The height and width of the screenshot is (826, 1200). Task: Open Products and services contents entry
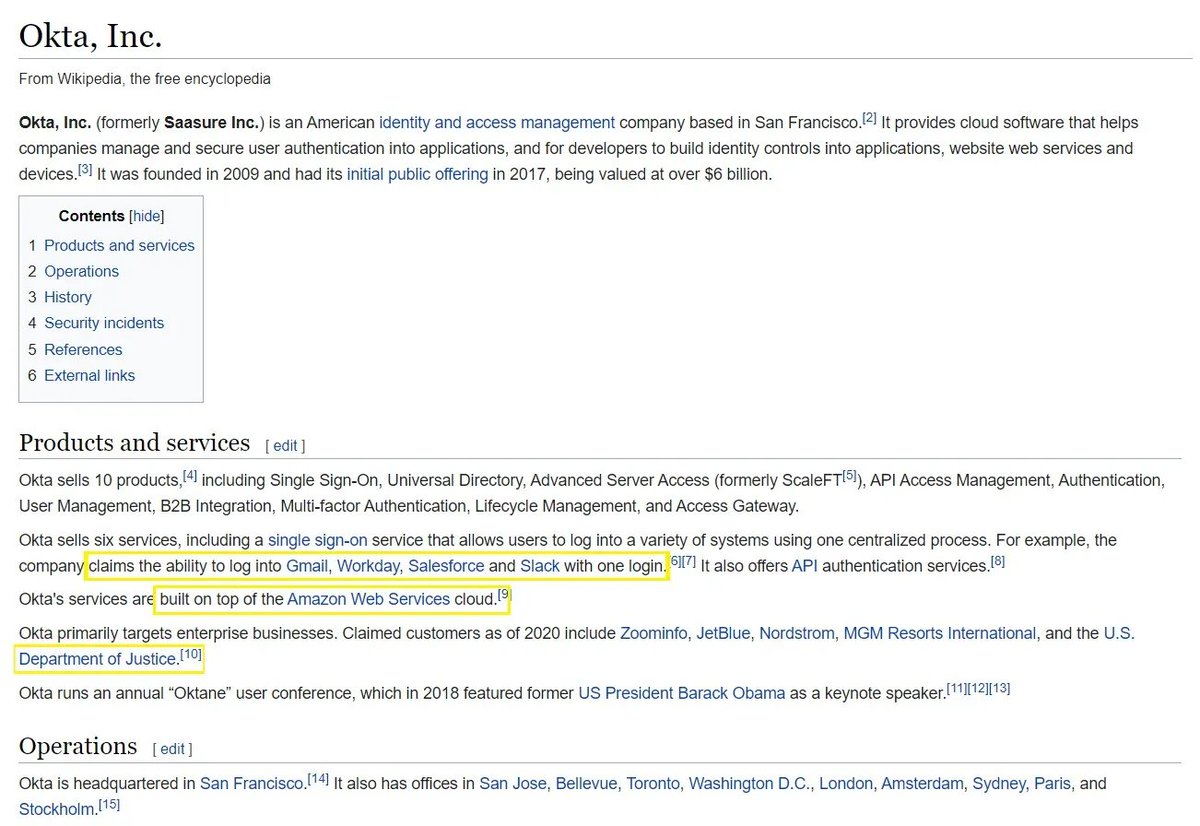(119, 245)
